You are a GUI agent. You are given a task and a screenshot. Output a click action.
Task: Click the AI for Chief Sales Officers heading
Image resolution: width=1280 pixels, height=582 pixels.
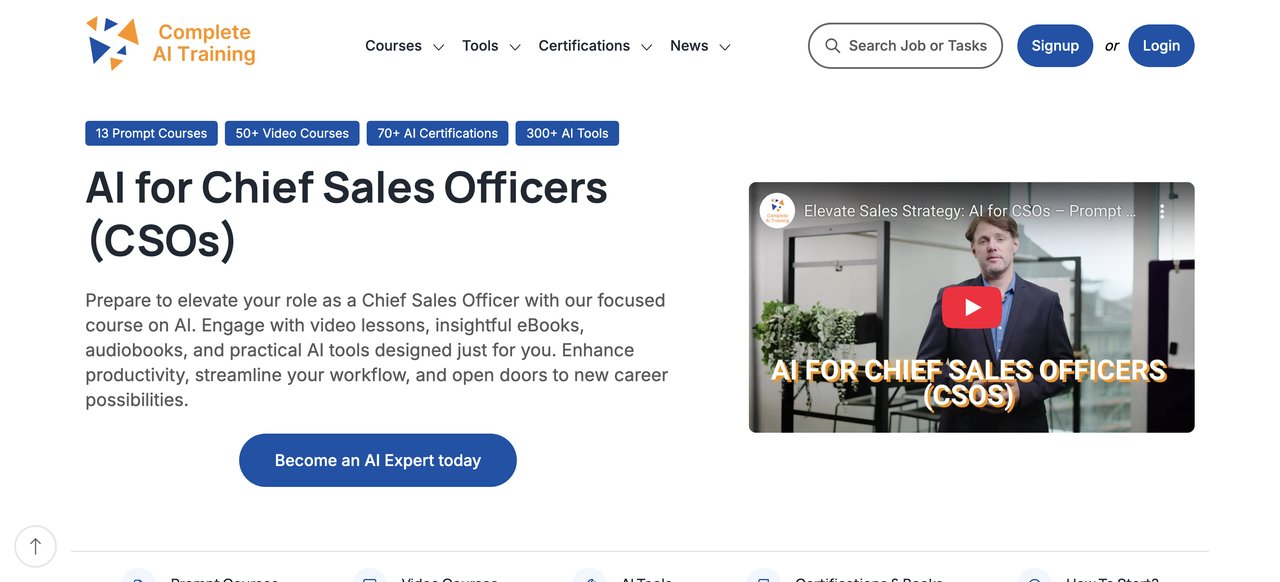(x=347, y=214)
